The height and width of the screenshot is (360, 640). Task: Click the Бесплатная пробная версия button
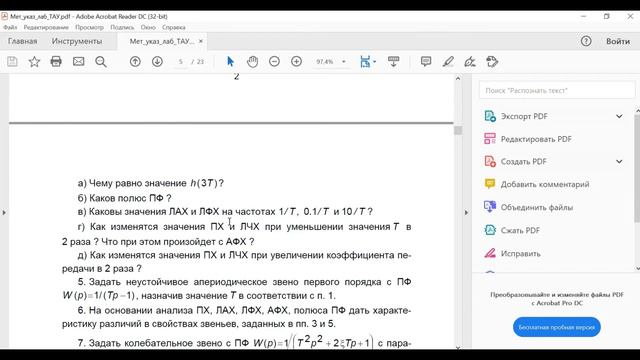tap(557, 327)
